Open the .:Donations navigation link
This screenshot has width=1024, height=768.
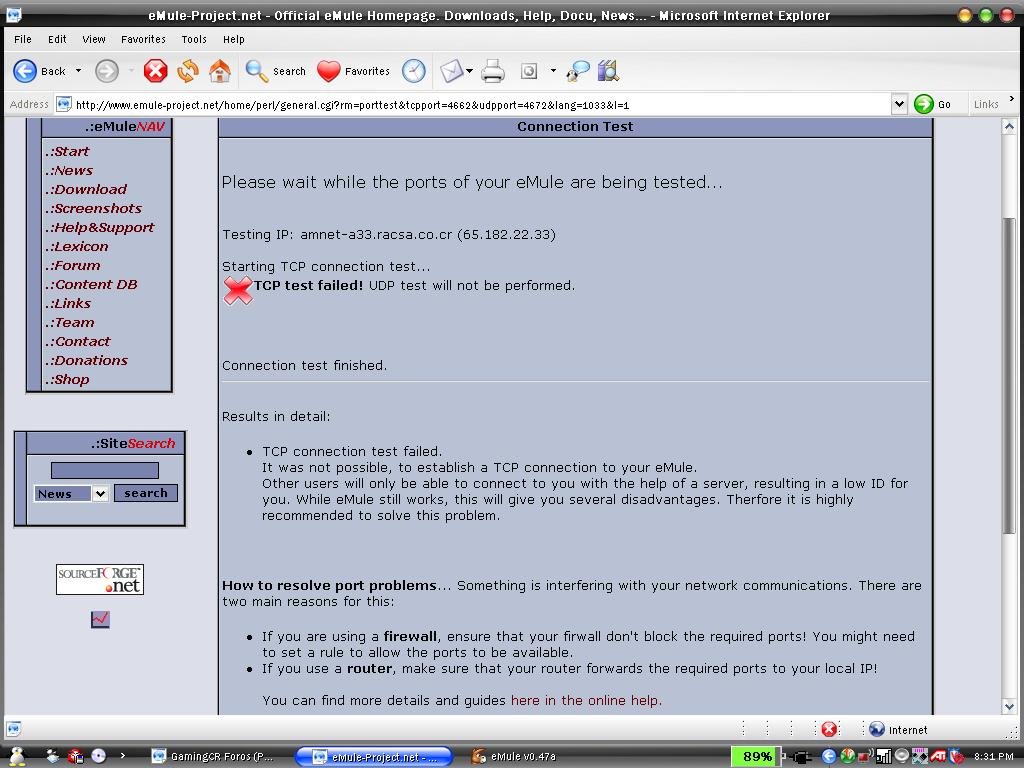tap(87, 360)
